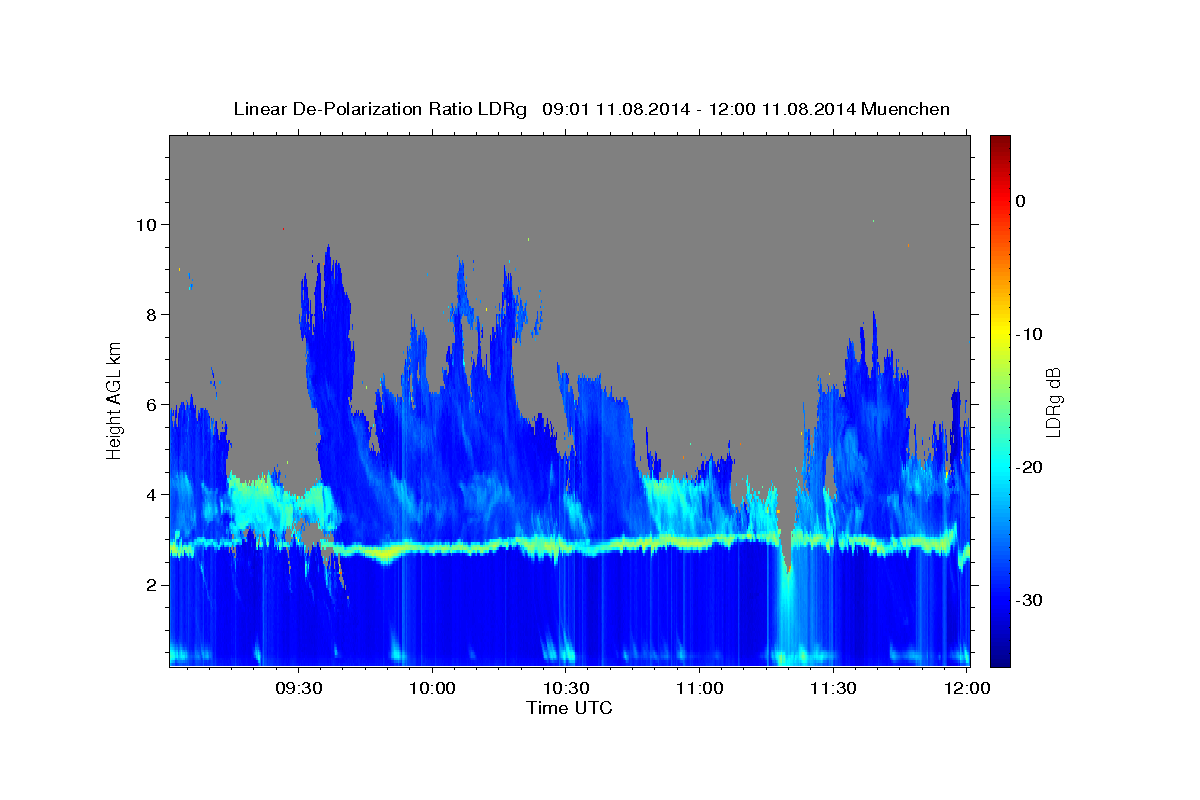Click the colorbar value -30 label

pos(1029,600)
